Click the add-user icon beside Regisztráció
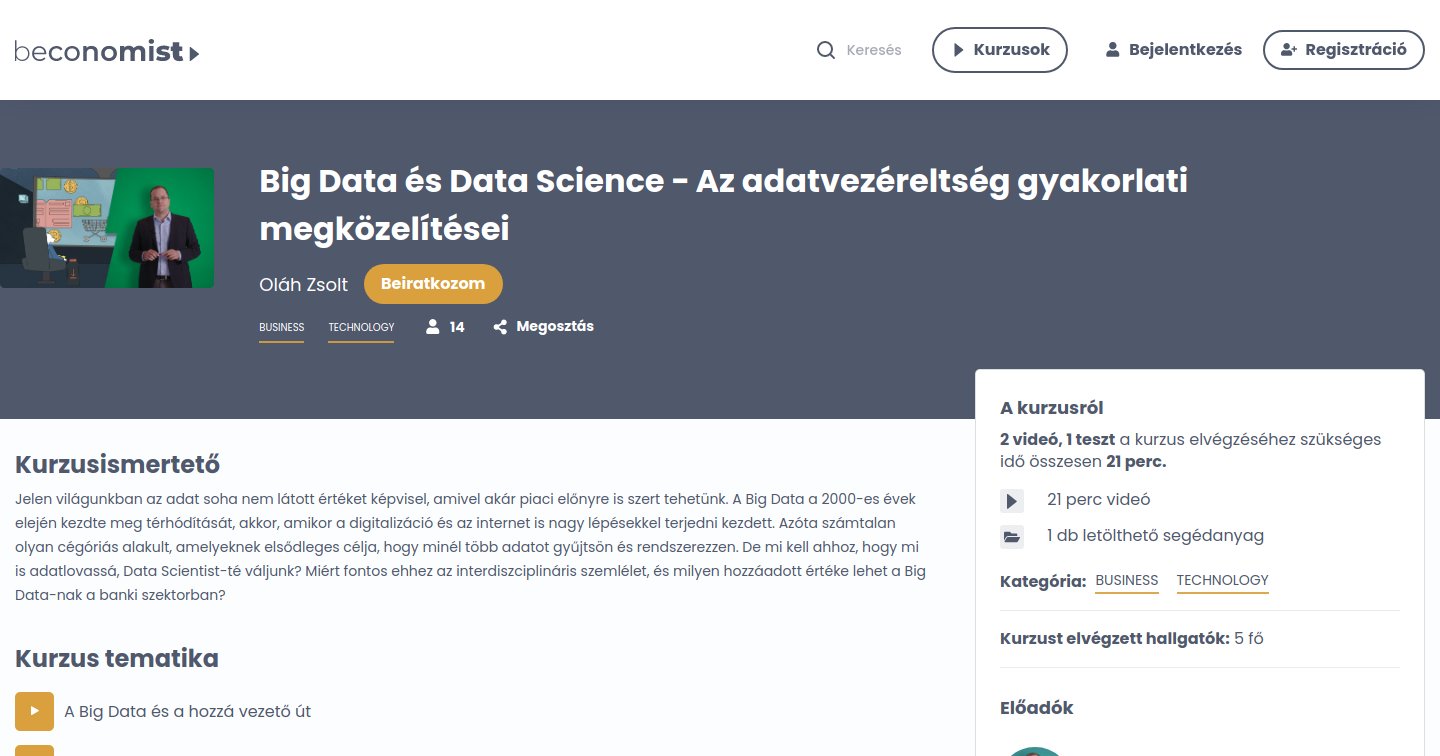1440x756 pixels. click(x=1289, y=49)
